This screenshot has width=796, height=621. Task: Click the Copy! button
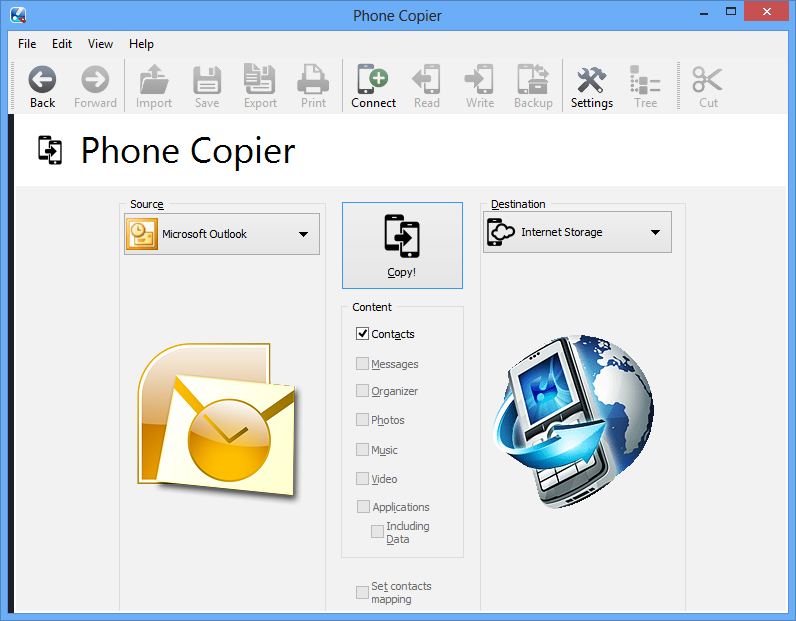[402, 245]
